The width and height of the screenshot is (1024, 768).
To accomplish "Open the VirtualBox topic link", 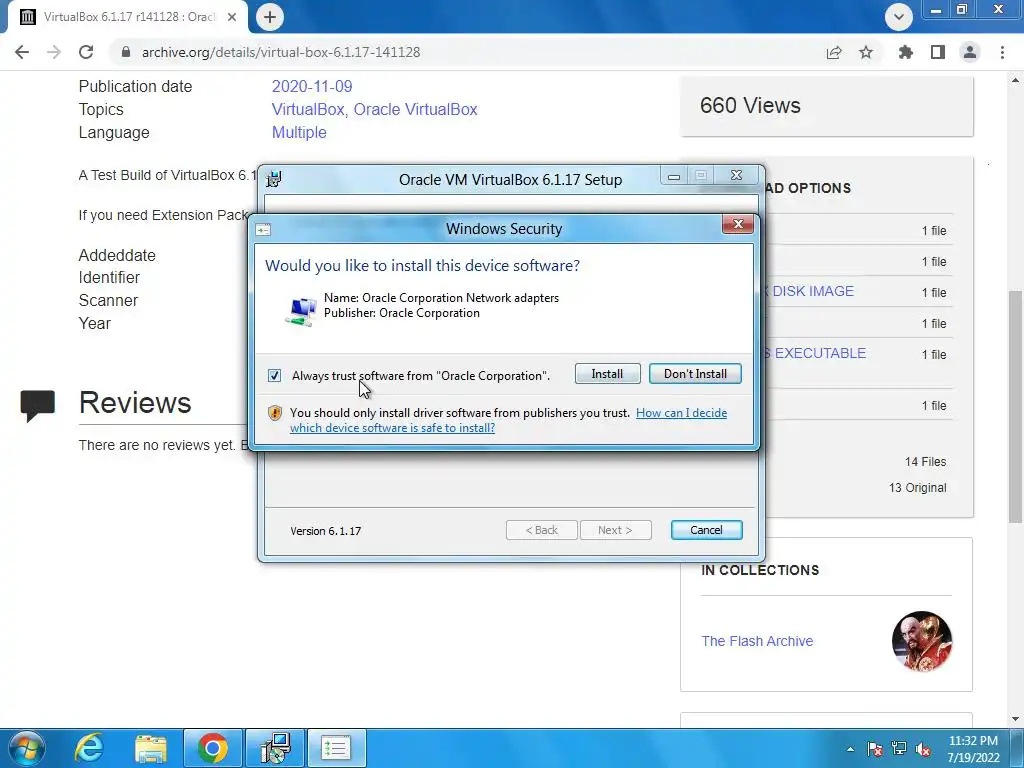I will [308, 109].
